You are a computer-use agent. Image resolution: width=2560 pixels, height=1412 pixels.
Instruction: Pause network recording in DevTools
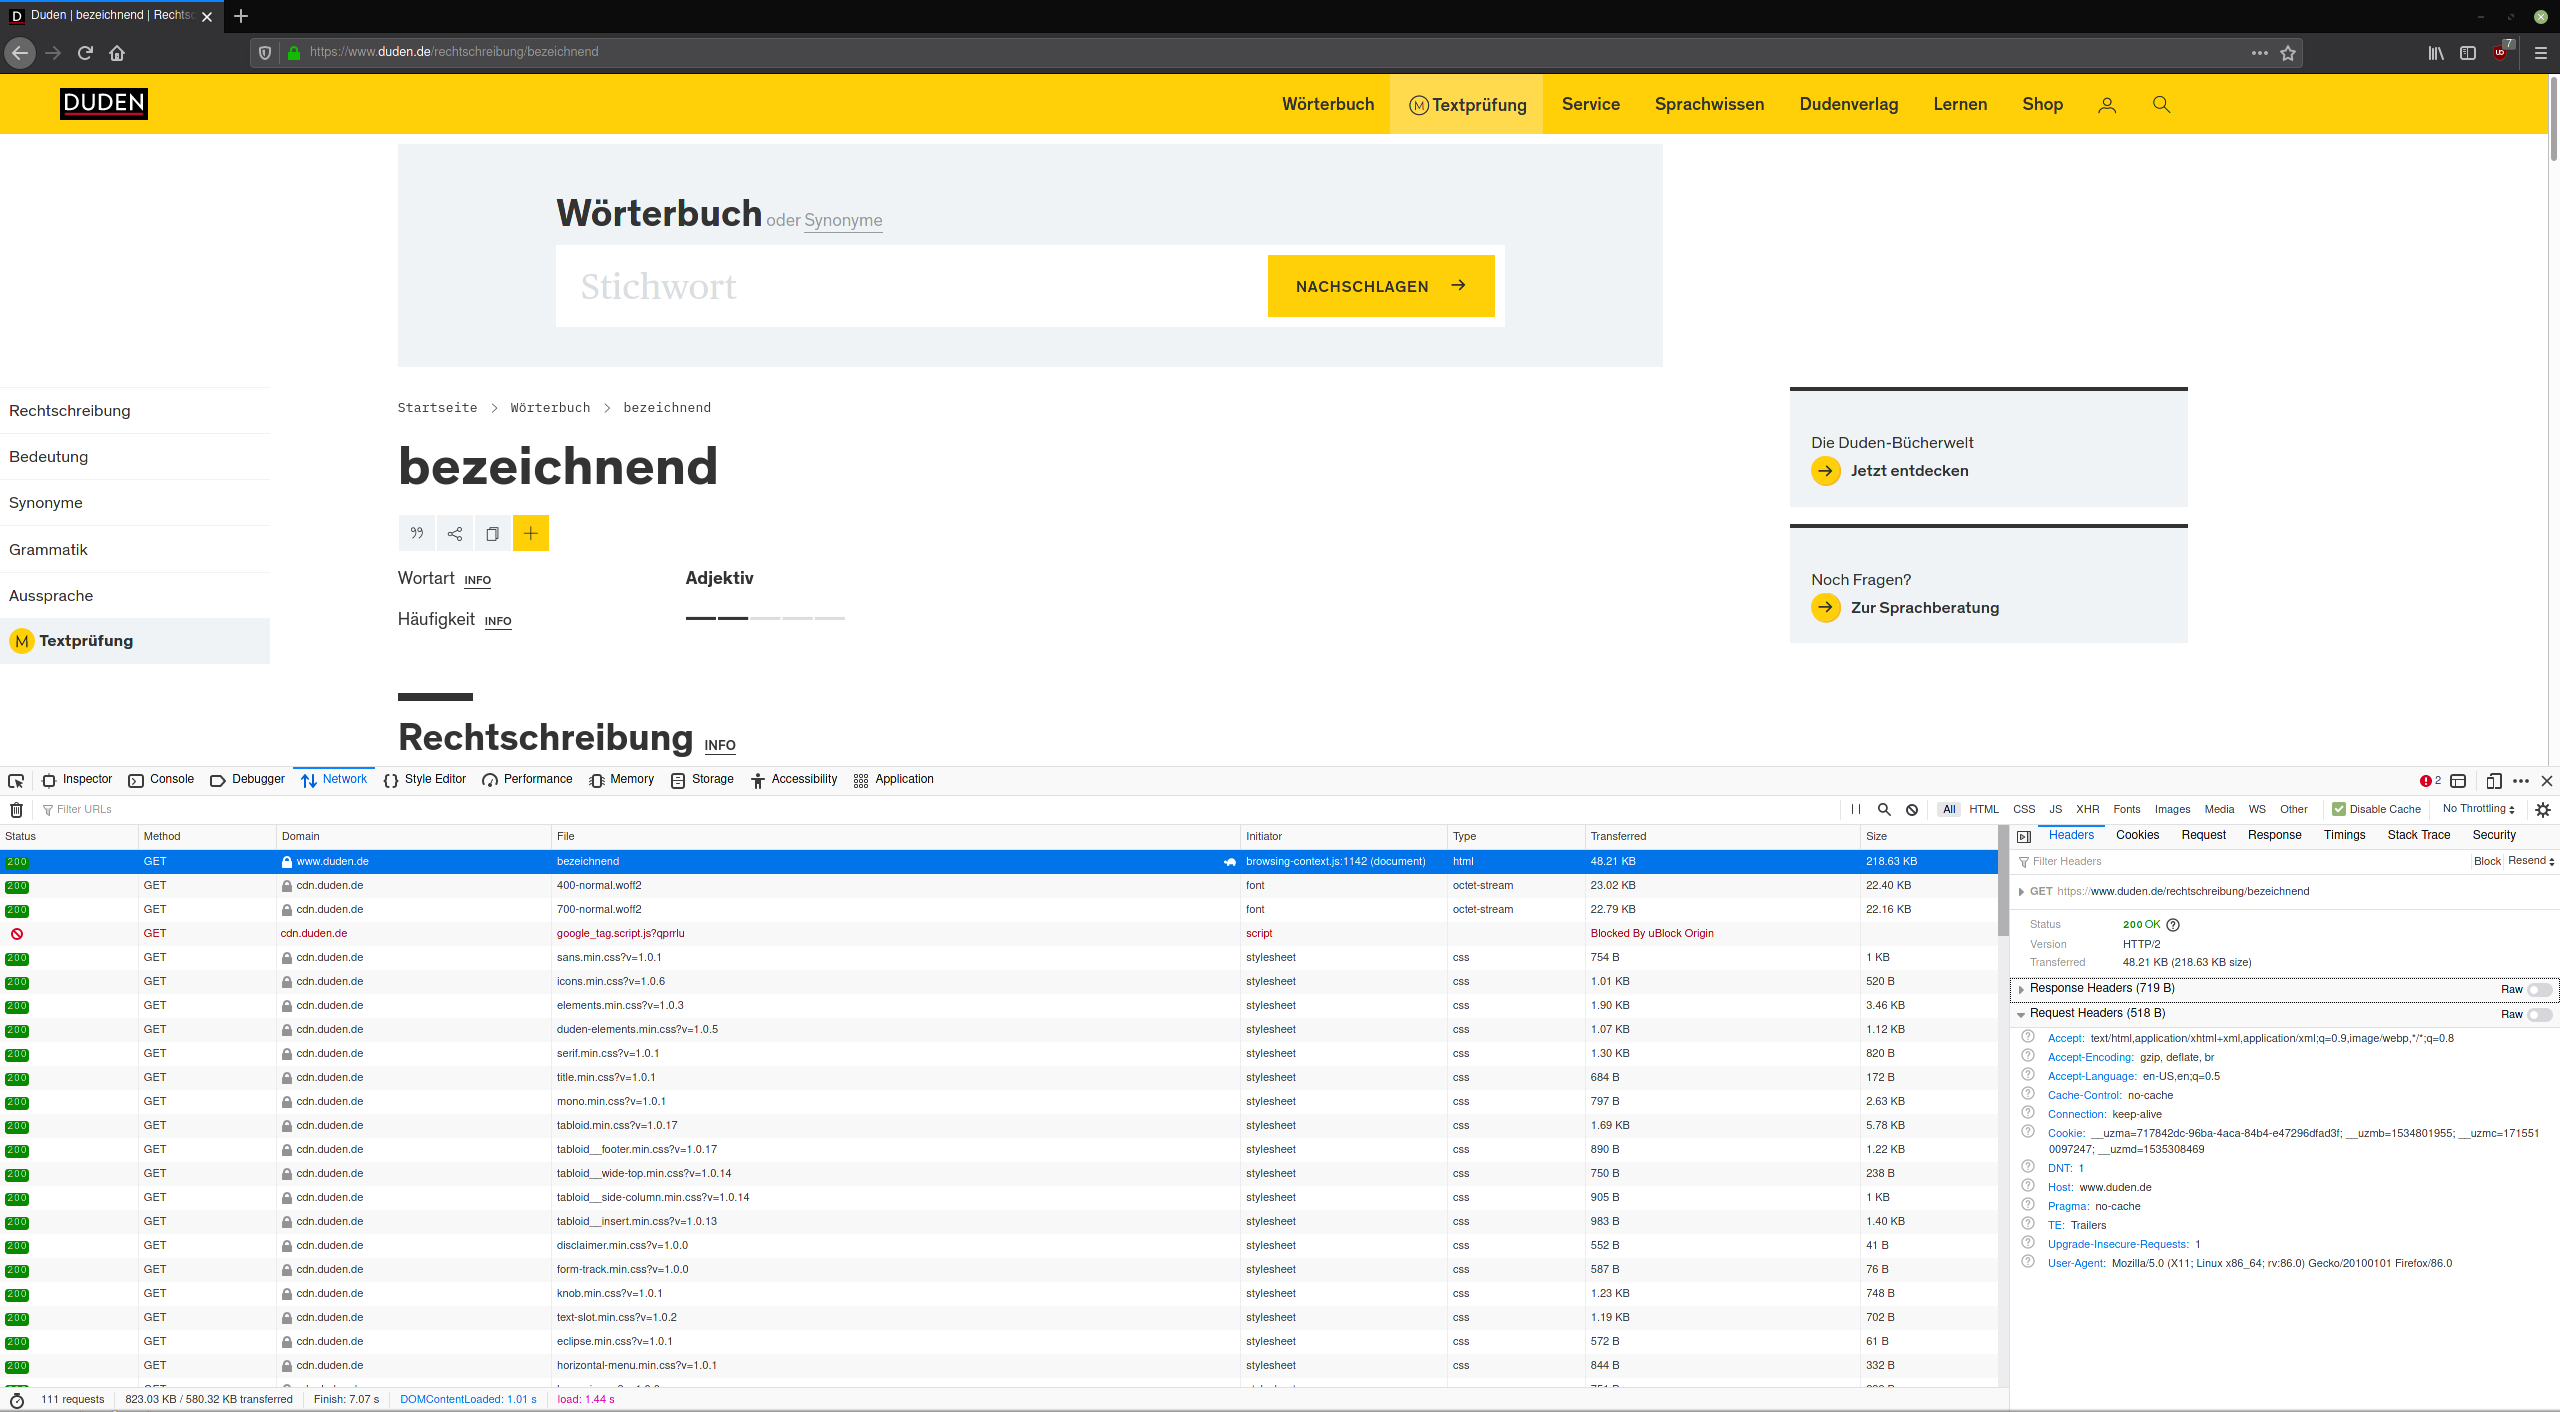(x=1856, y=809)
